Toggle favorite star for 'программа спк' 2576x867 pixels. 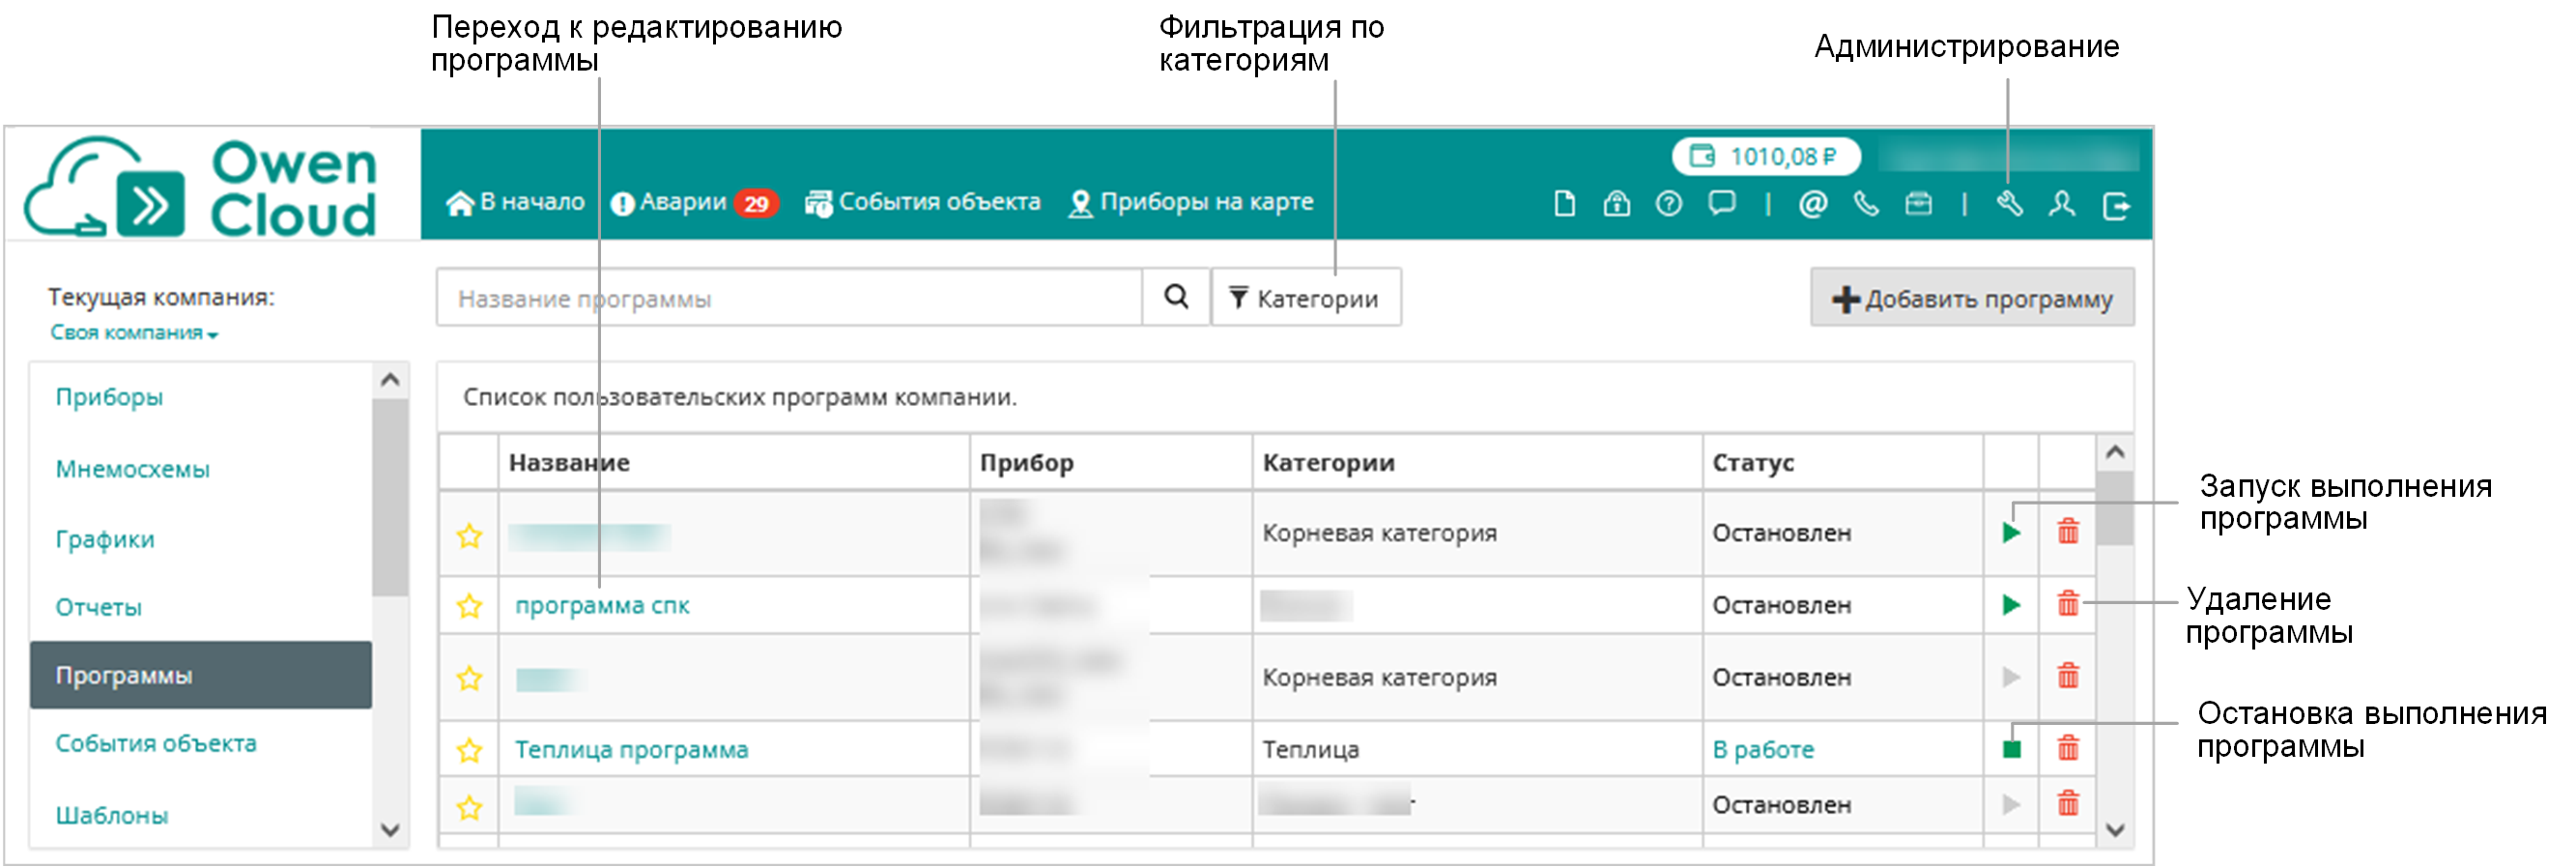[x=469, y=606]
